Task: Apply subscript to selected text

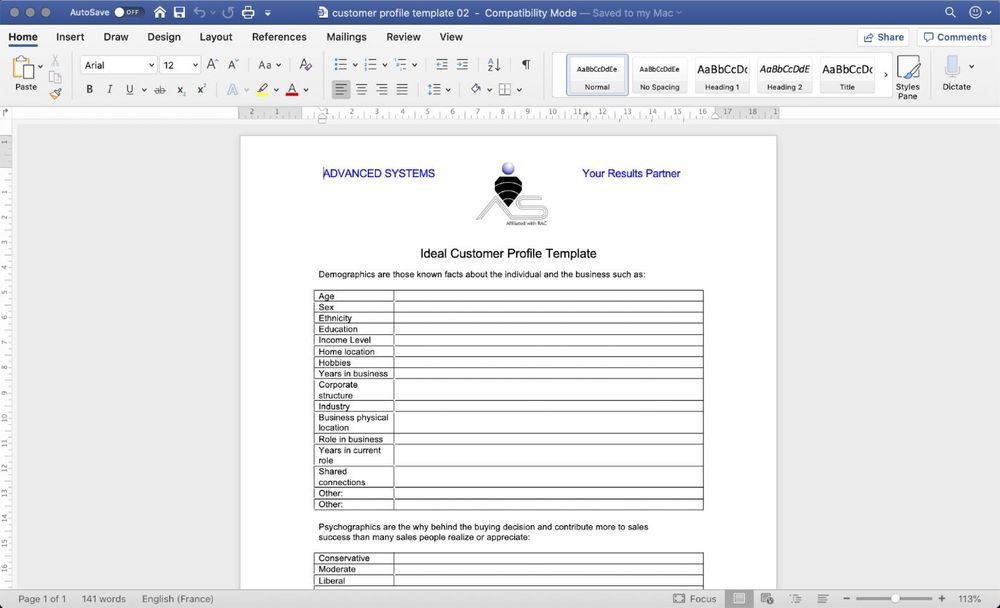Action: (x=181, y=89)
